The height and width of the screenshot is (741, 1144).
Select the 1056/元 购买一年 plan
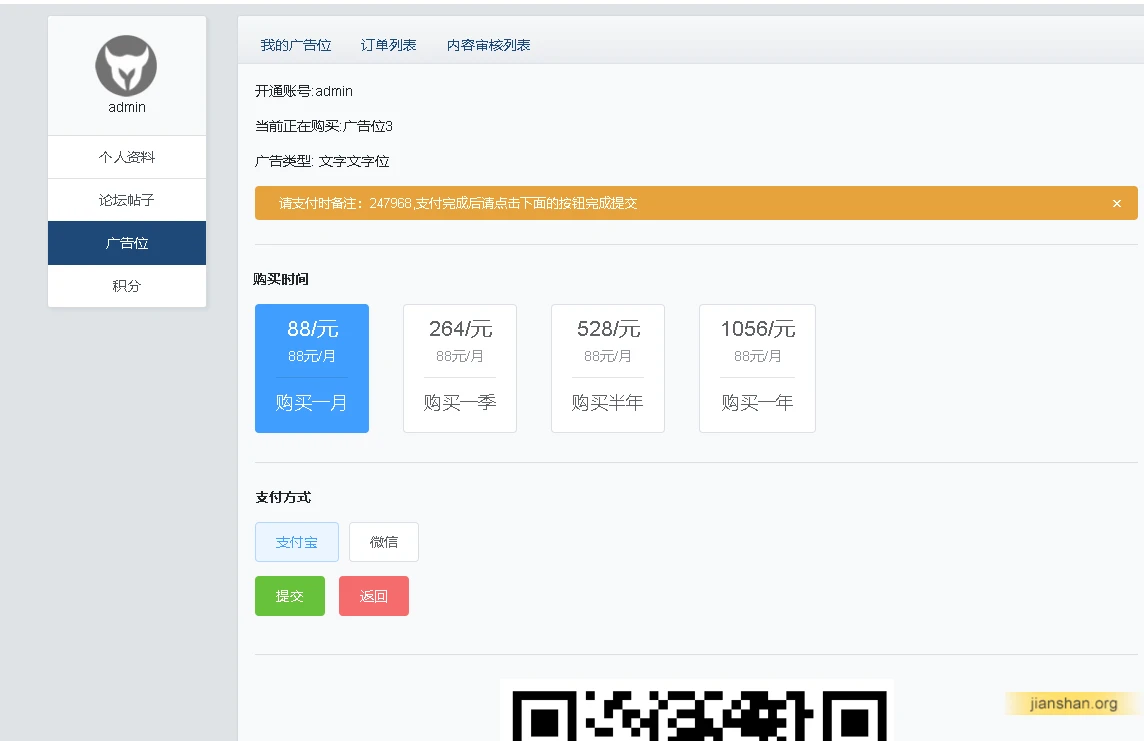coord(757,368)
